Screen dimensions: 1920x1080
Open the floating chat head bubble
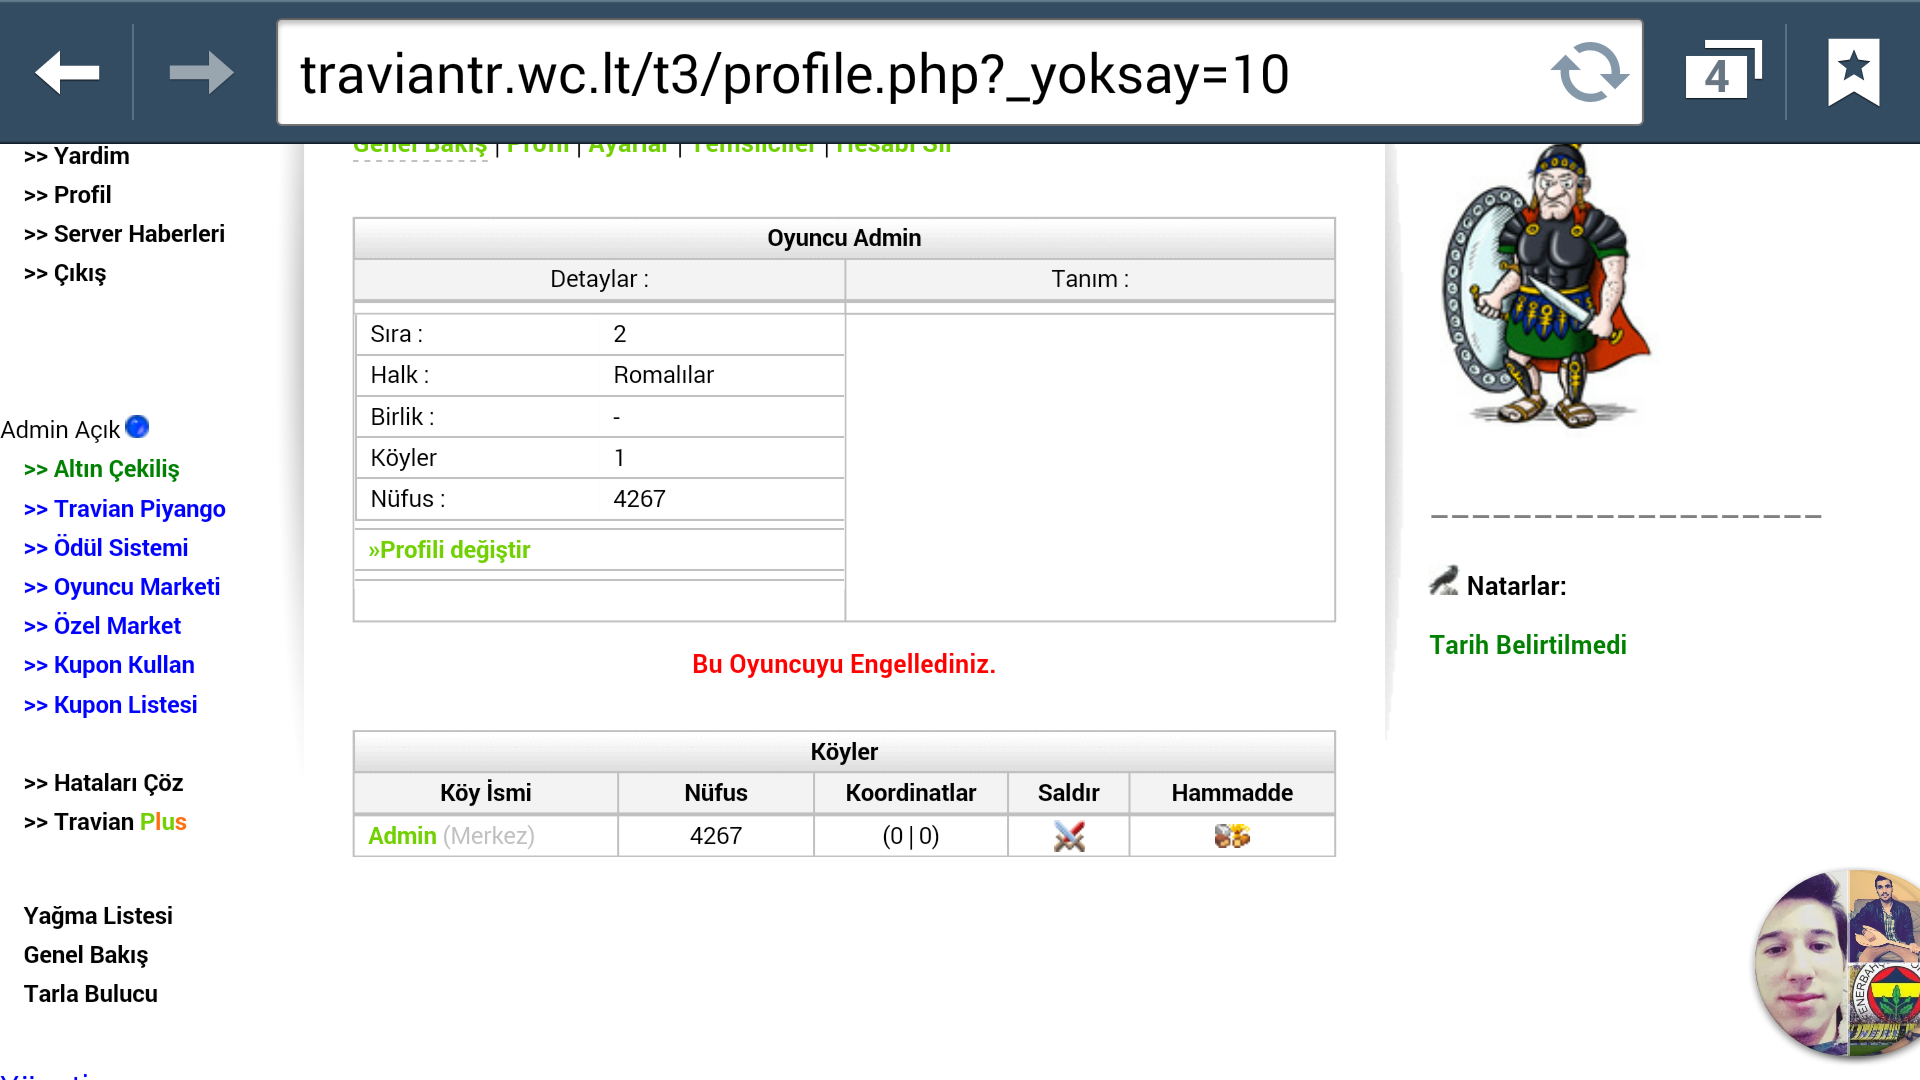(1838, 963)
